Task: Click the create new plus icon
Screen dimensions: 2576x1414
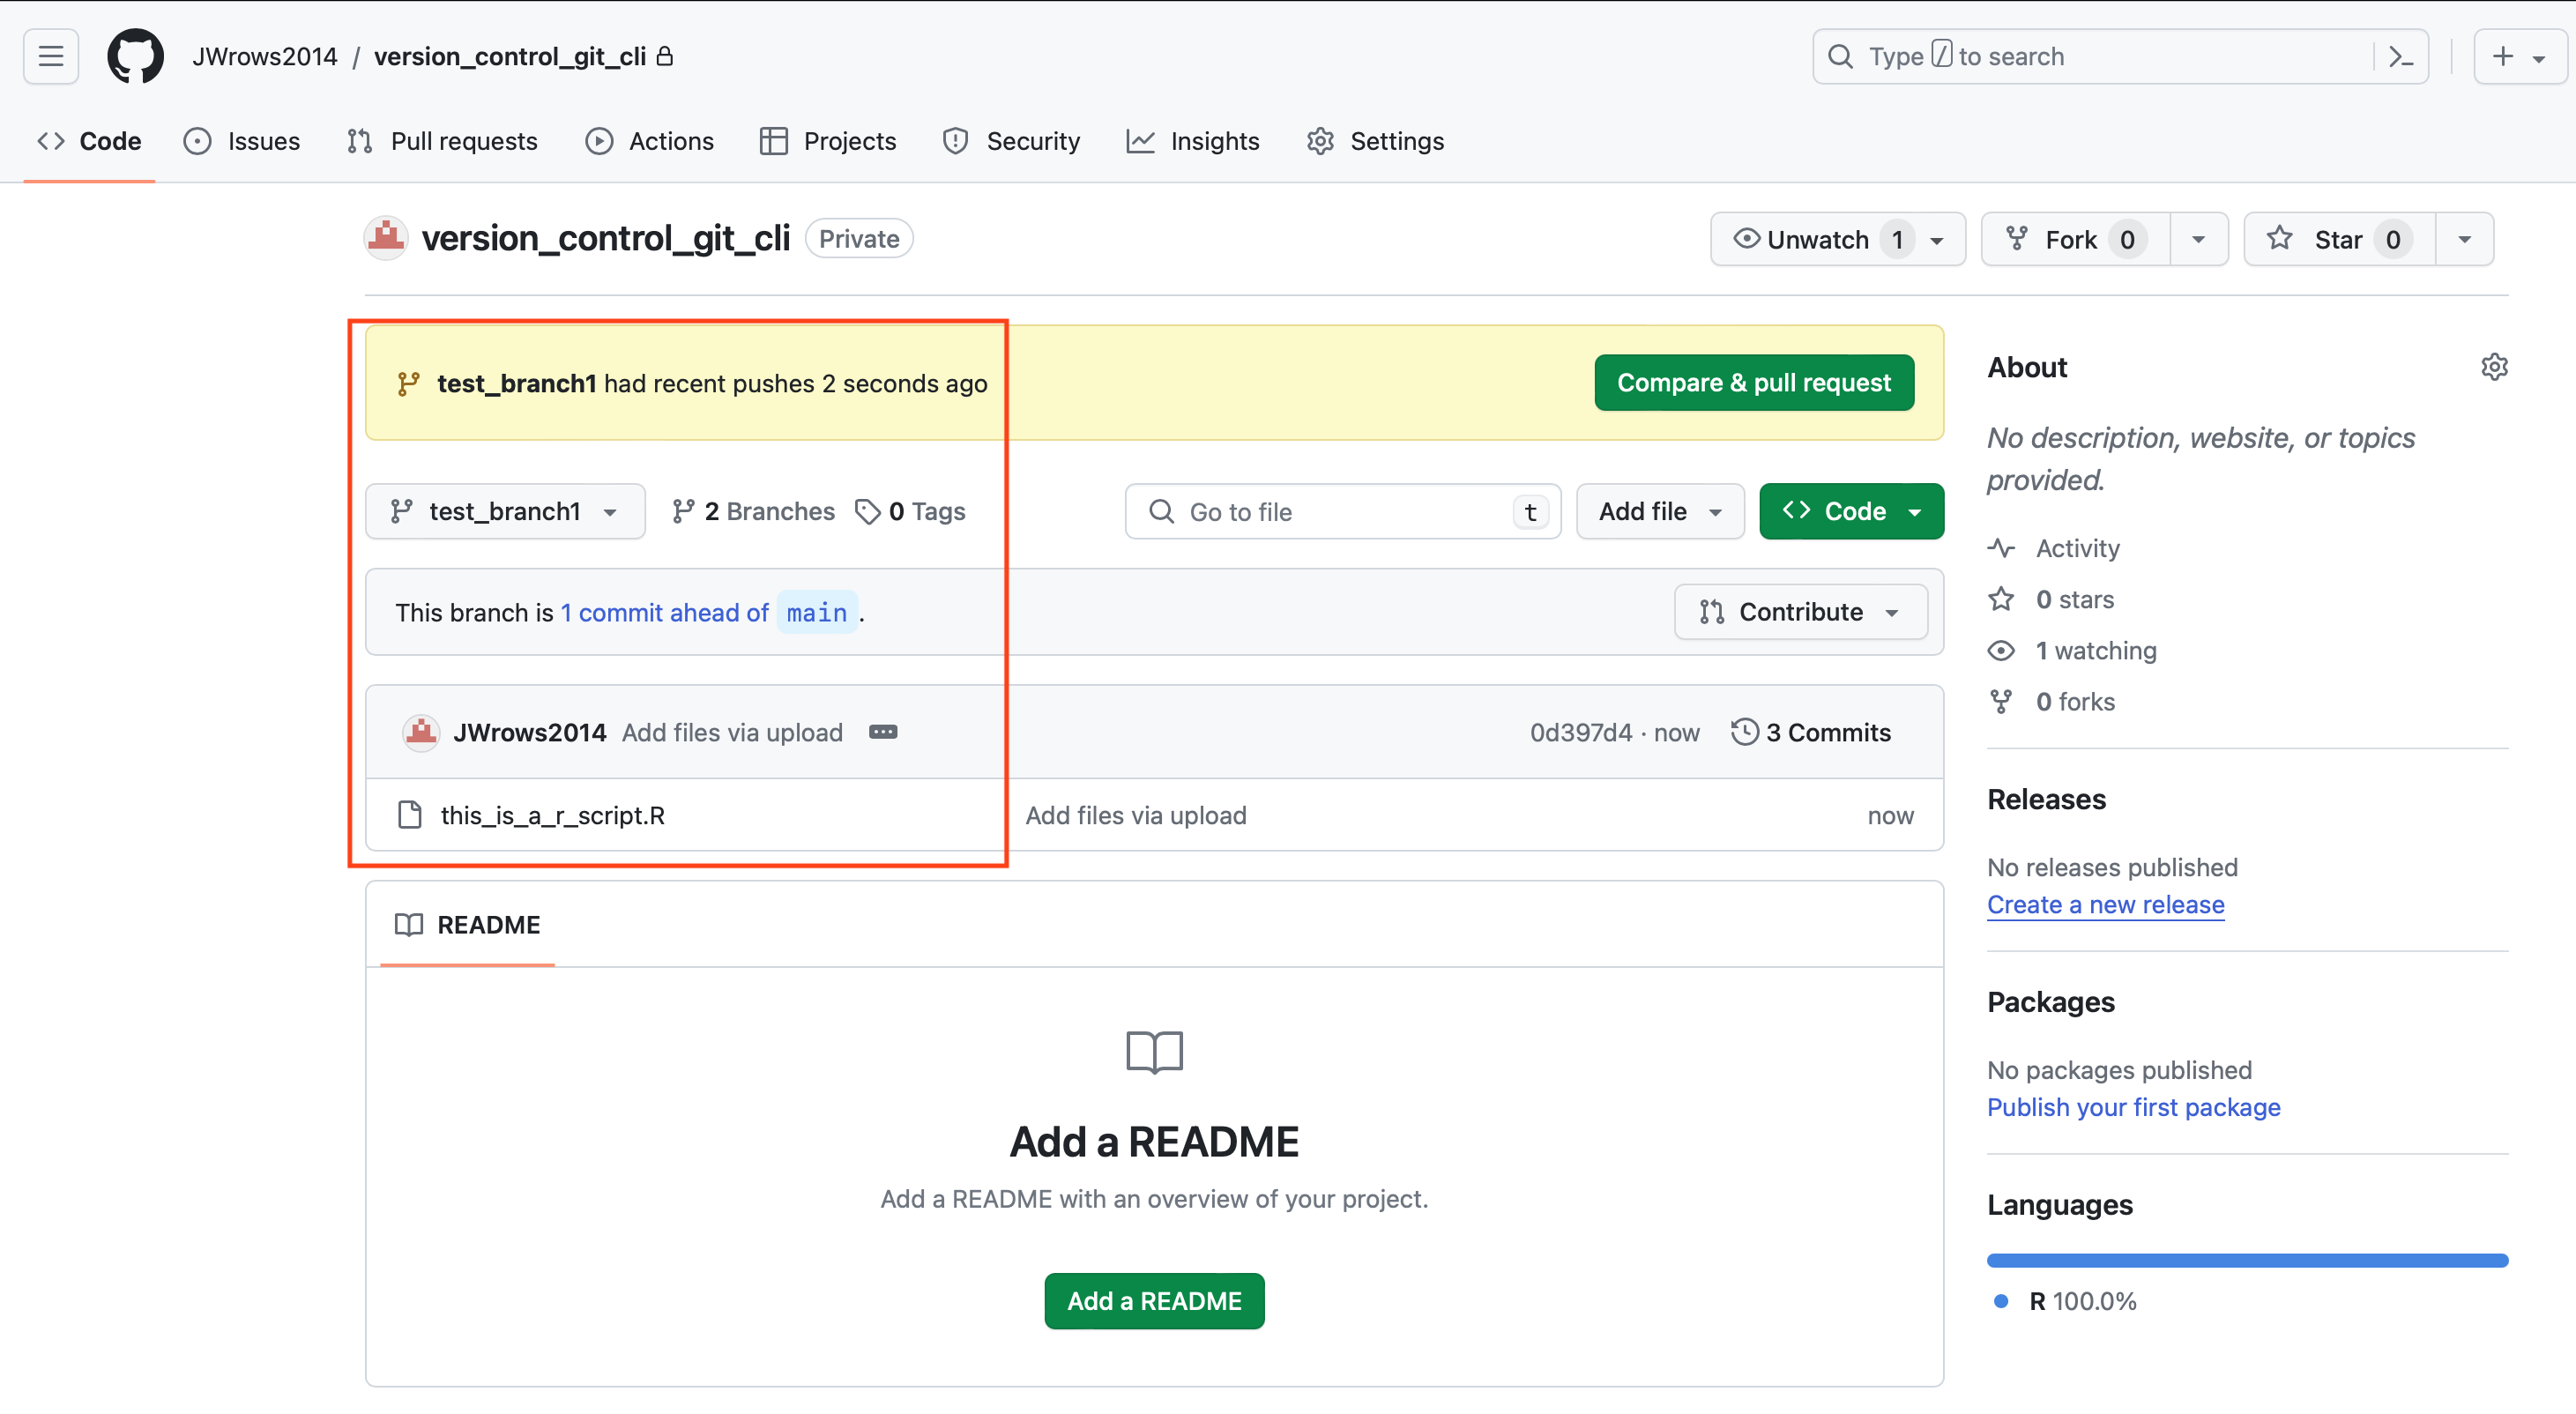Action: 2502,56
